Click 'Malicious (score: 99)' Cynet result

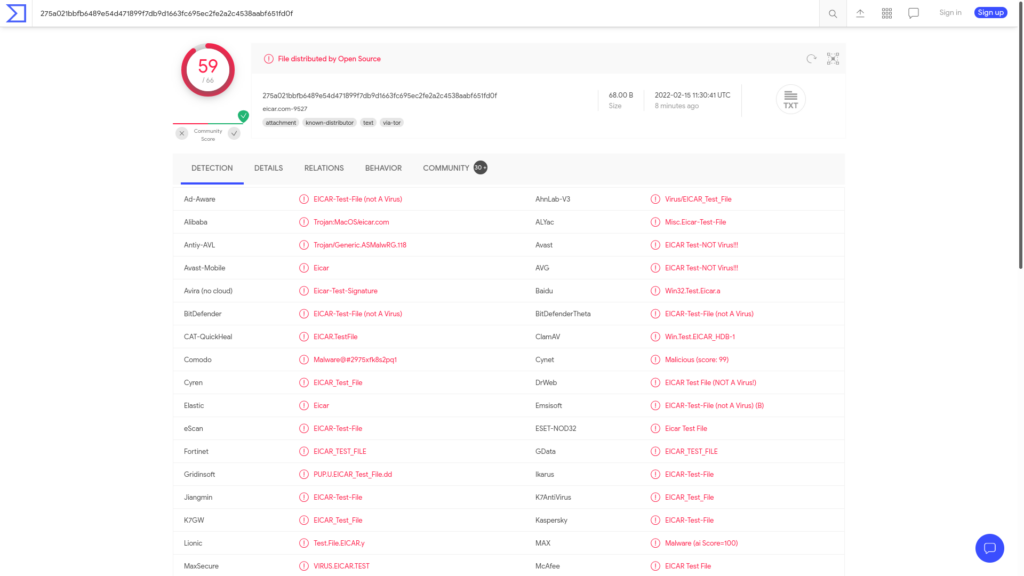(x=697, y=360)
